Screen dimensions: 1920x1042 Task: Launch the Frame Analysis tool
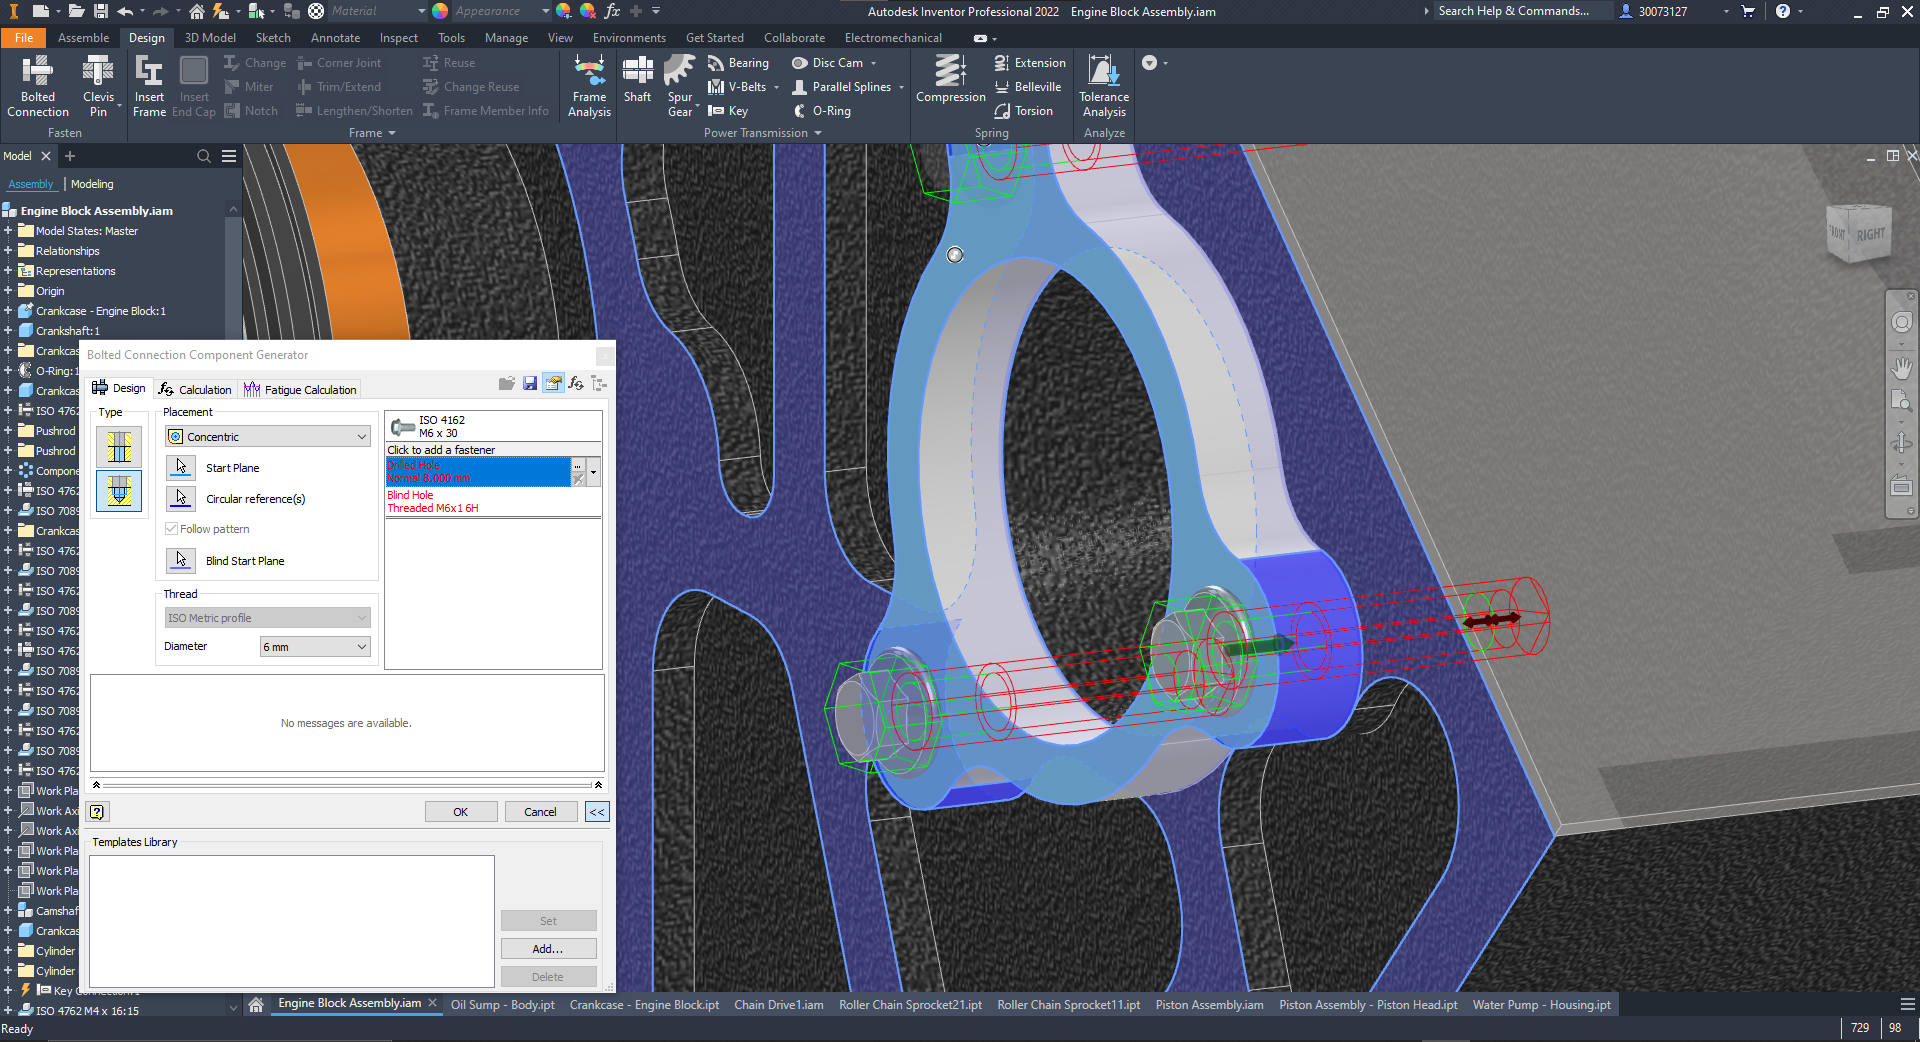pos(588,85)
